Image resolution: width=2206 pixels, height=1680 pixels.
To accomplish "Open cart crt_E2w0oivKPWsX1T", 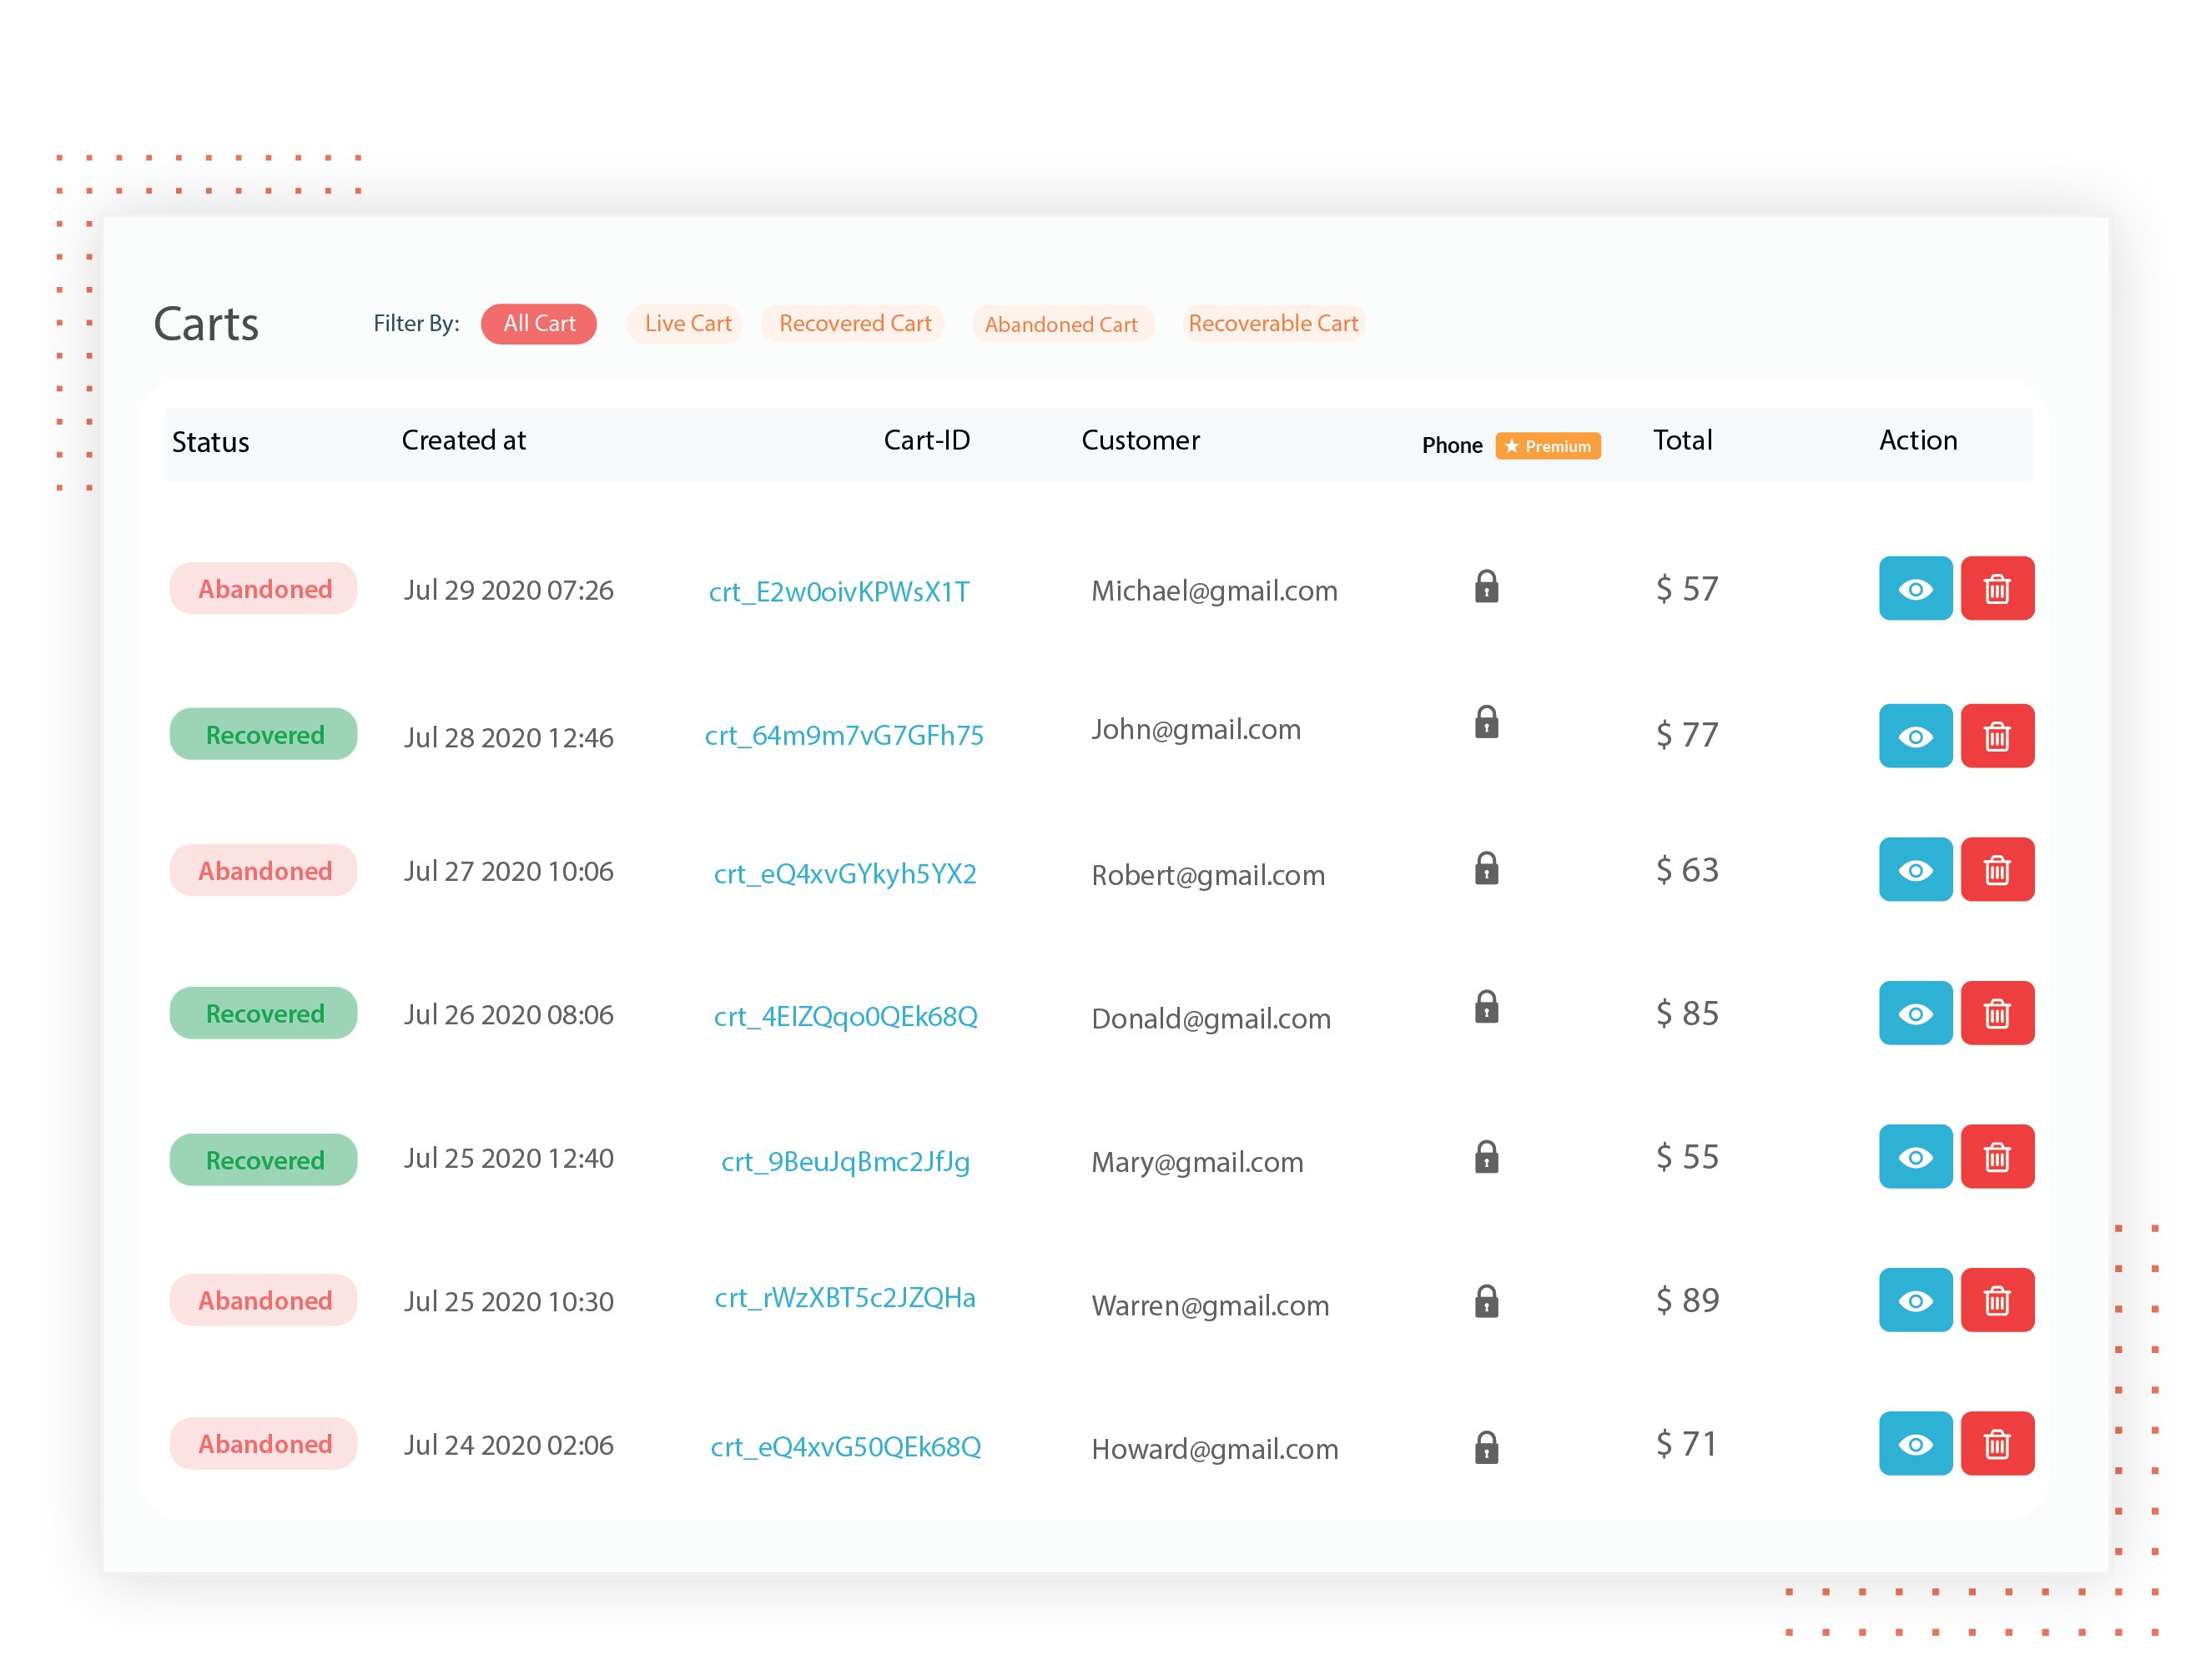I will [x=839, y=592].
